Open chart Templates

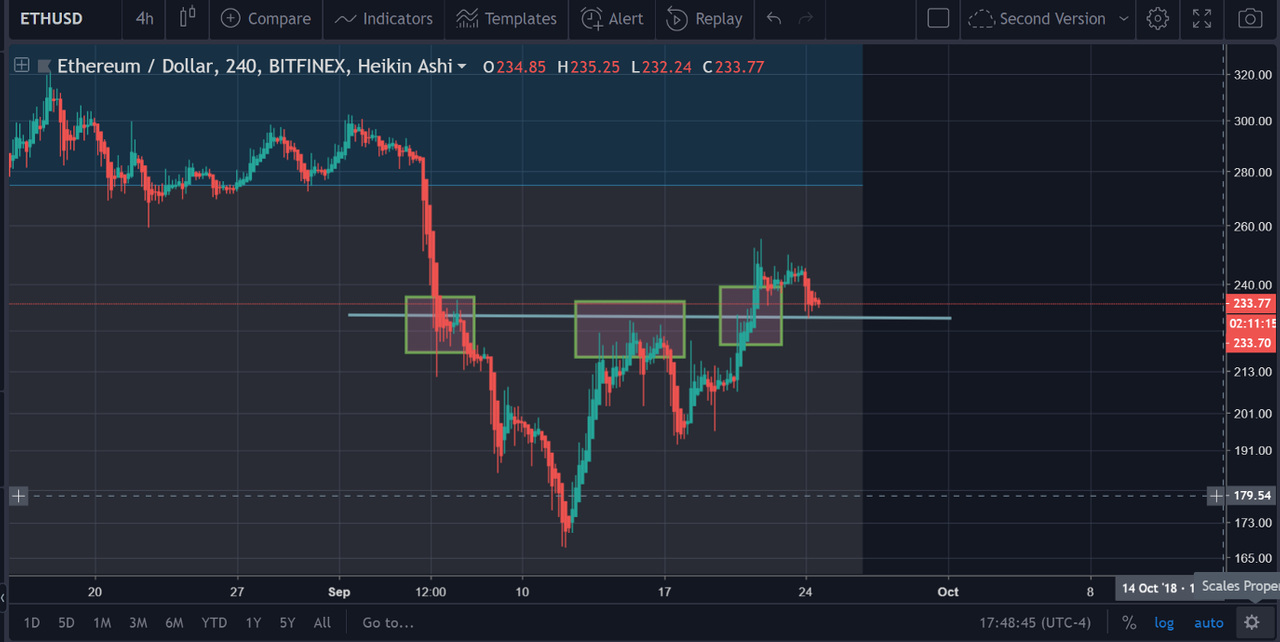506,18
